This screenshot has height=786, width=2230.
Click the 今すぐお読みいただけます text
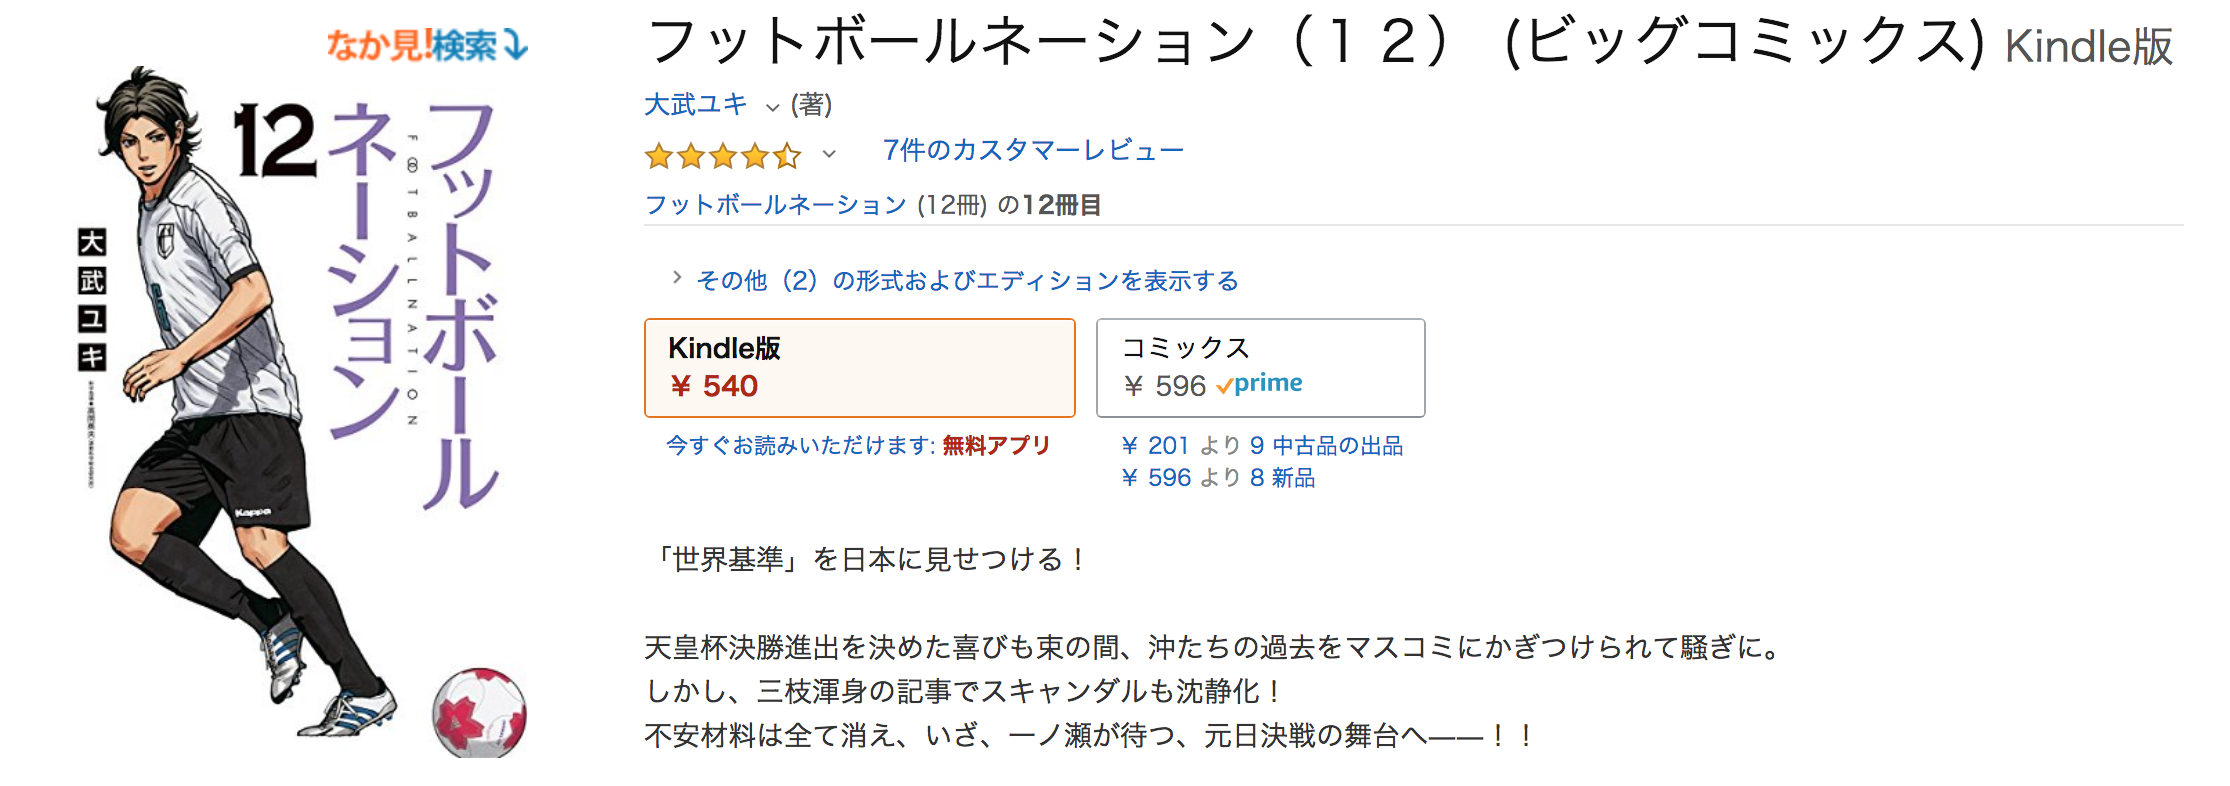[800, 446]
